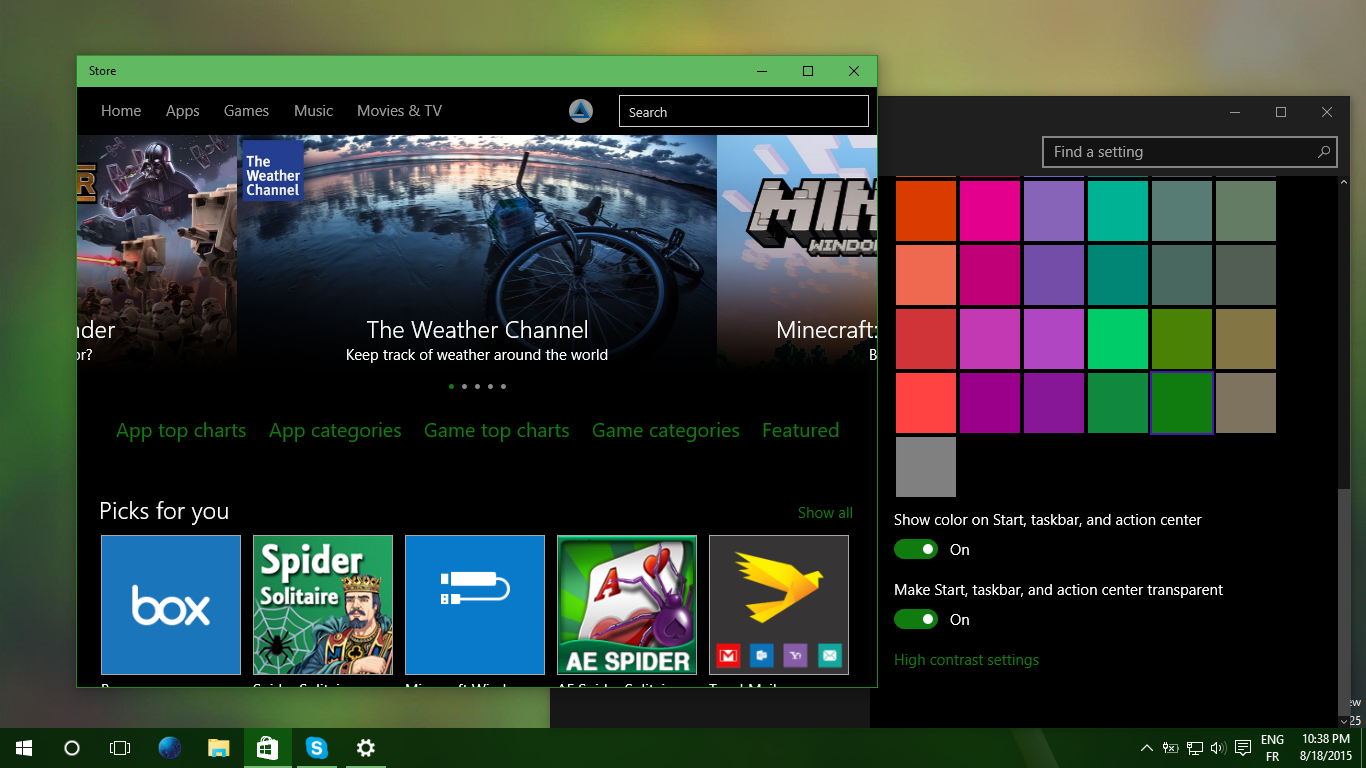Open the Box app tile

pyautogui.click(x=171, y=605)
